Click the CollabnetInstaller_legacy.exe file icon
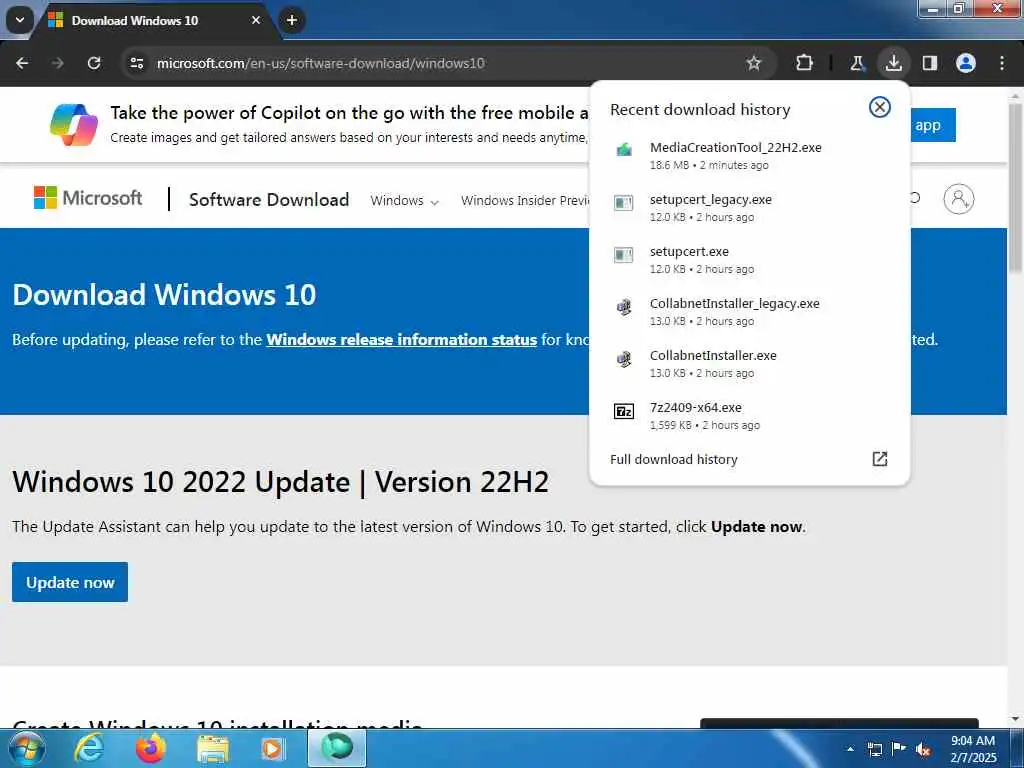Image resolution: width=1024 pixels, height=768 pixels. pos(624,307)
